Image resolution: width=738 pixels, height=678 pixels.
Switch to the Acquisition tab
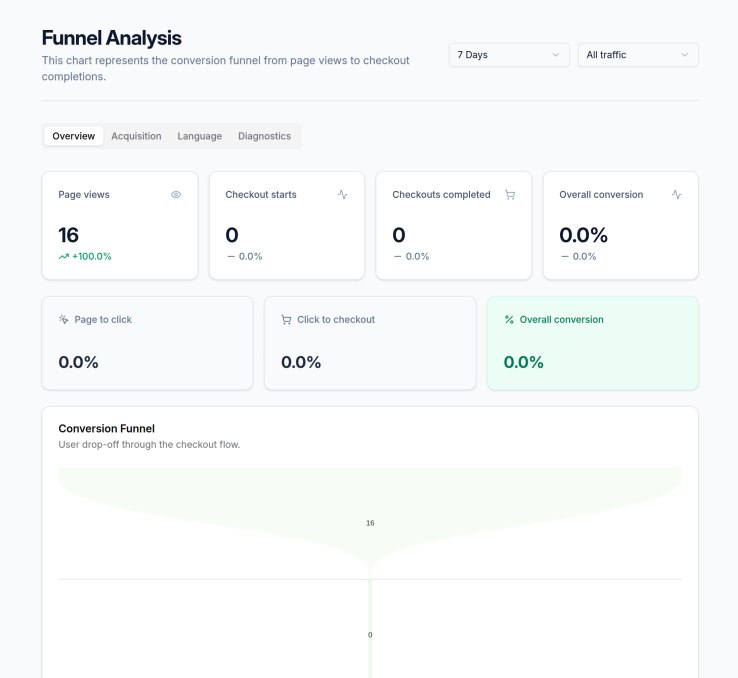pos(136,136)
